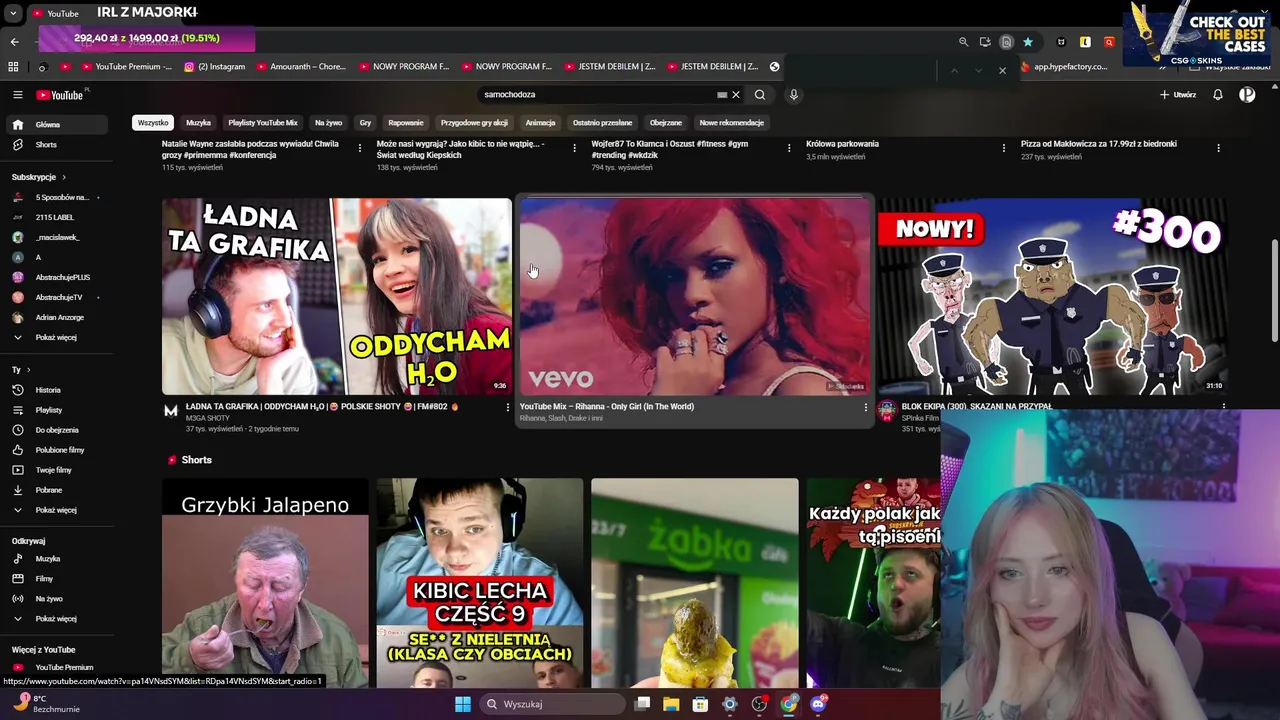Viewport: 1280px width, 720px height.
Task: Clear the search box with the X
Action: pos(736,95)
